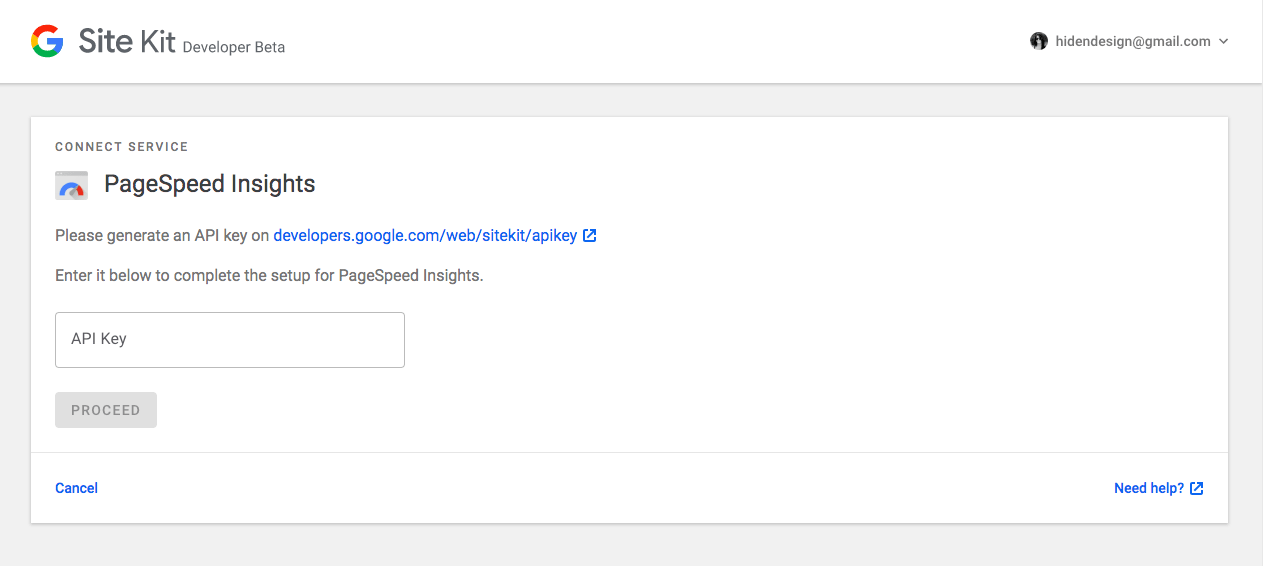Select the PageSpeed Insights heading
This screenshot has height=566, width=1263.
click(x=210, y=184)
